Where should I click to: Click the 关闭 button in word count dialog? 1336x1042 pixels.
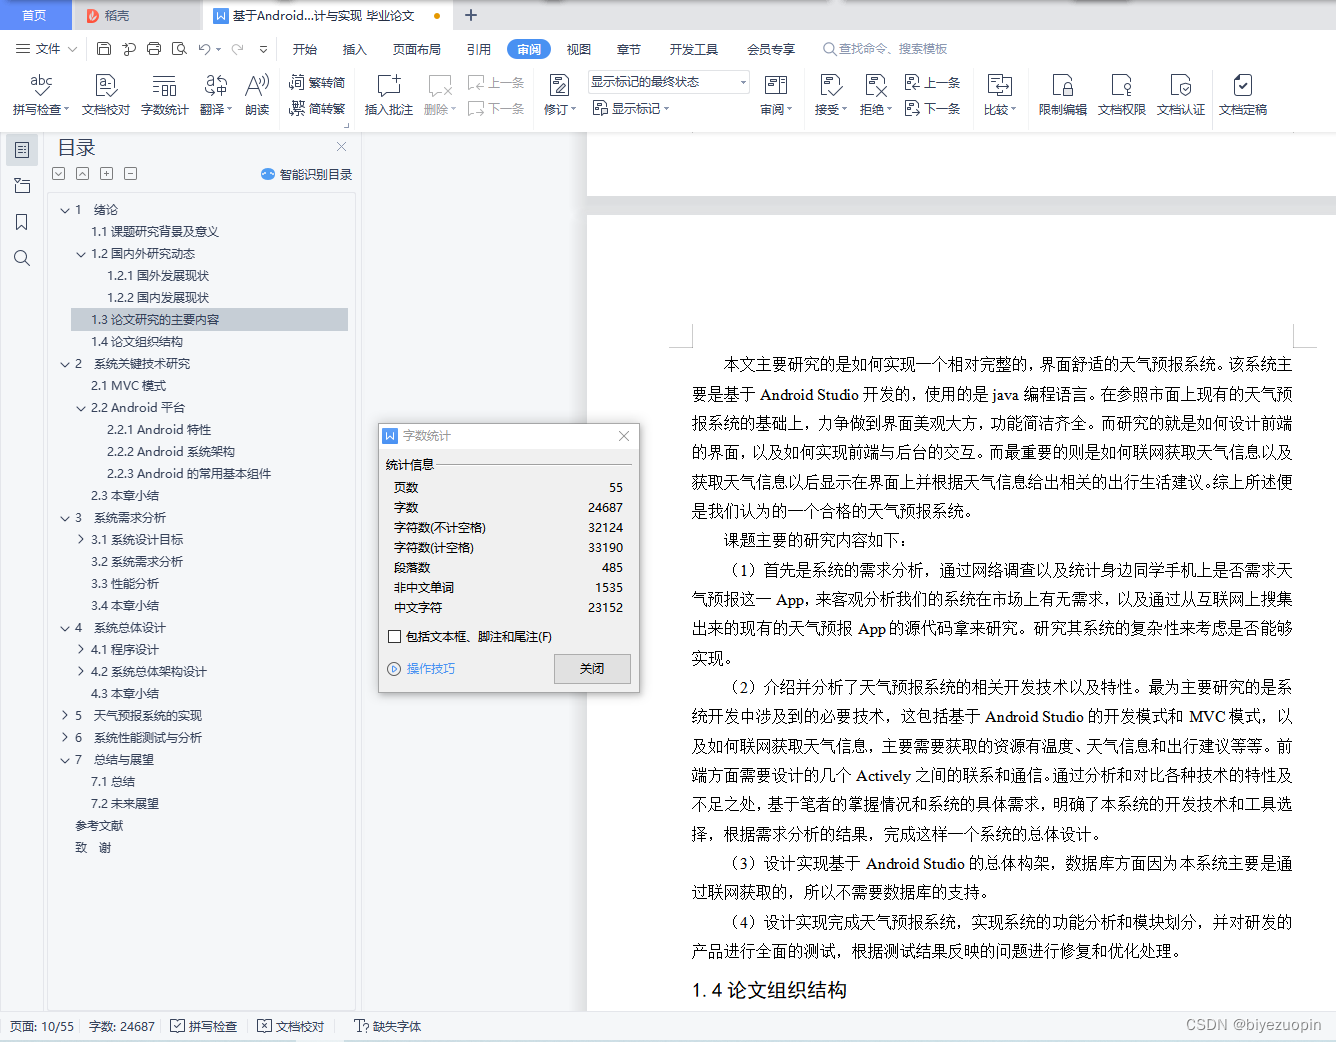click(592, 668)
